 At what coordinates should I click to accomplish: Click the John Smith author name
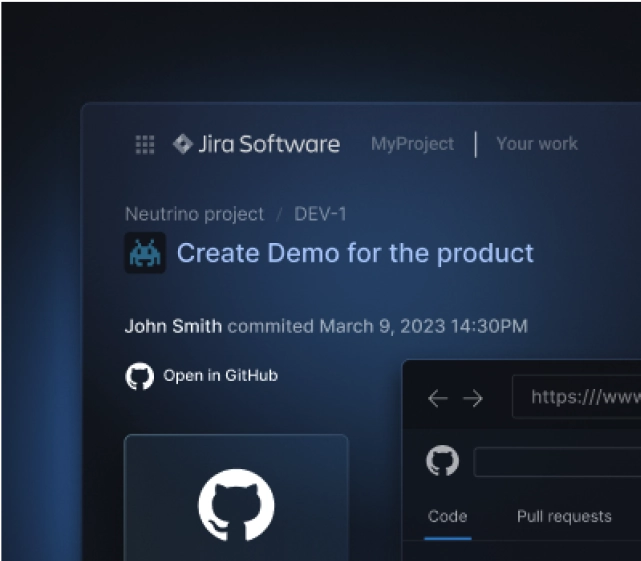[x=173, y=326]
